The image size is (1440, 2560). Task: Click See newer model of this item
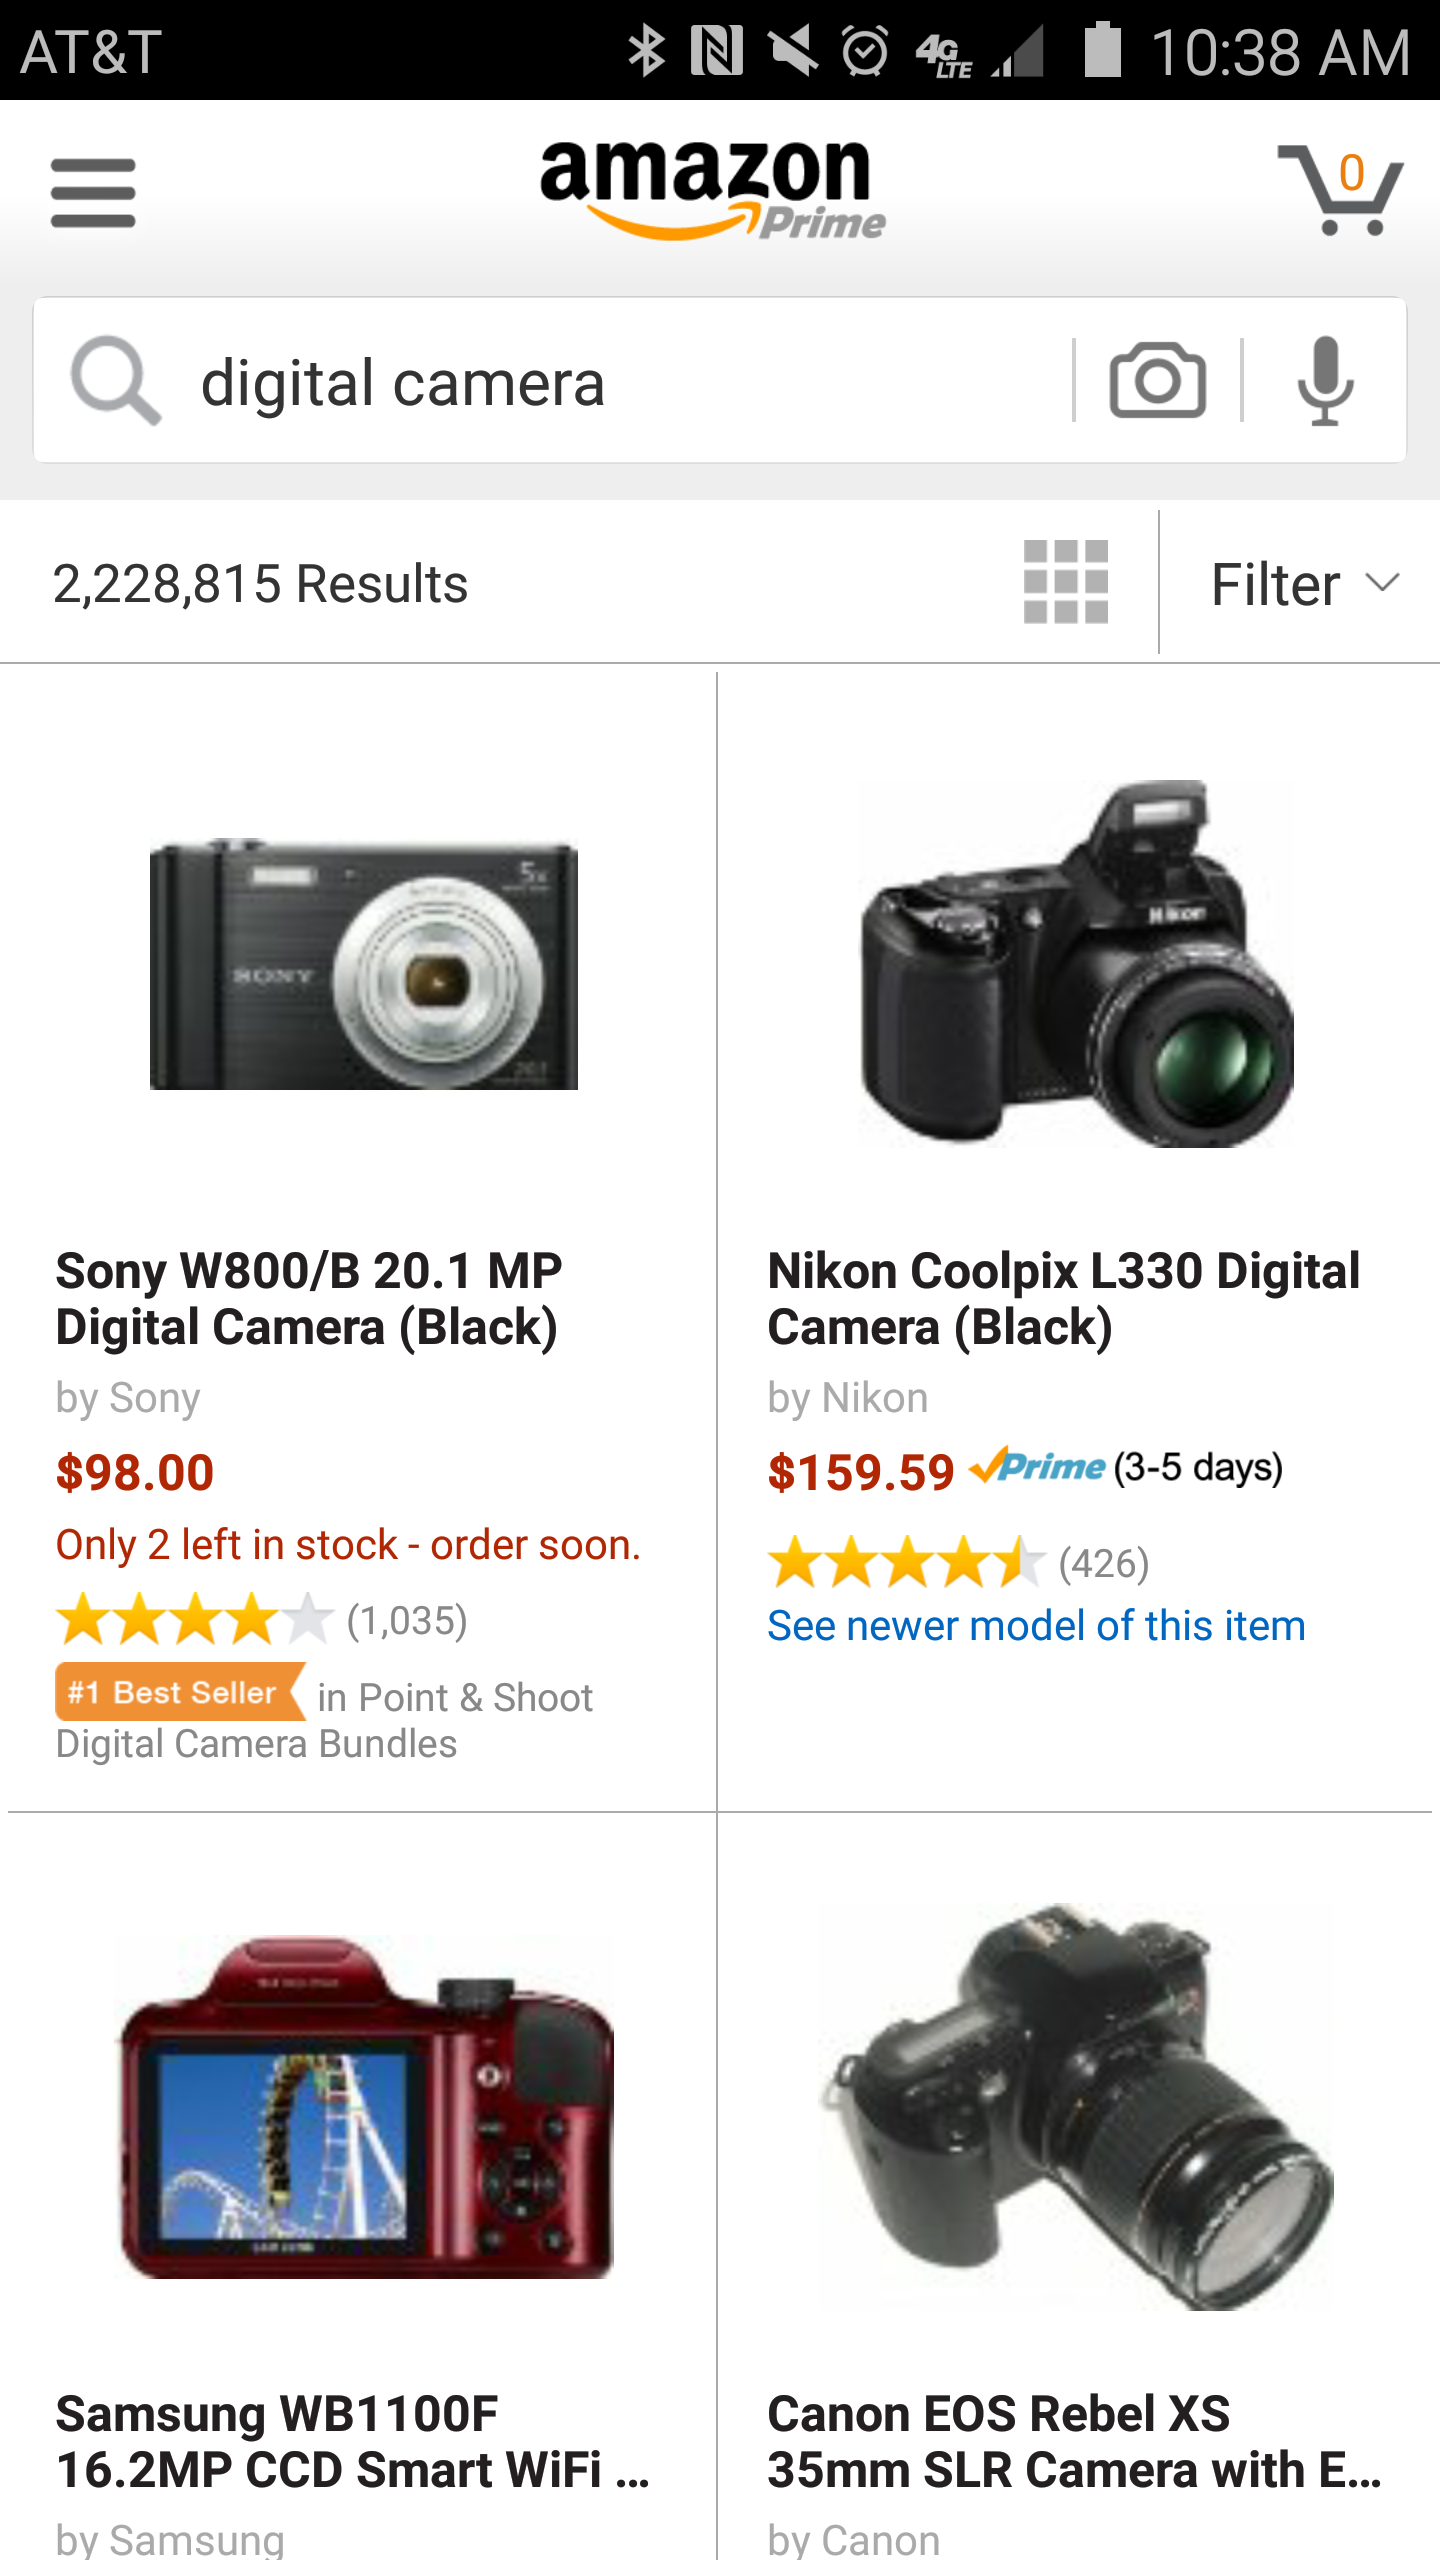click(1036, 1626)
